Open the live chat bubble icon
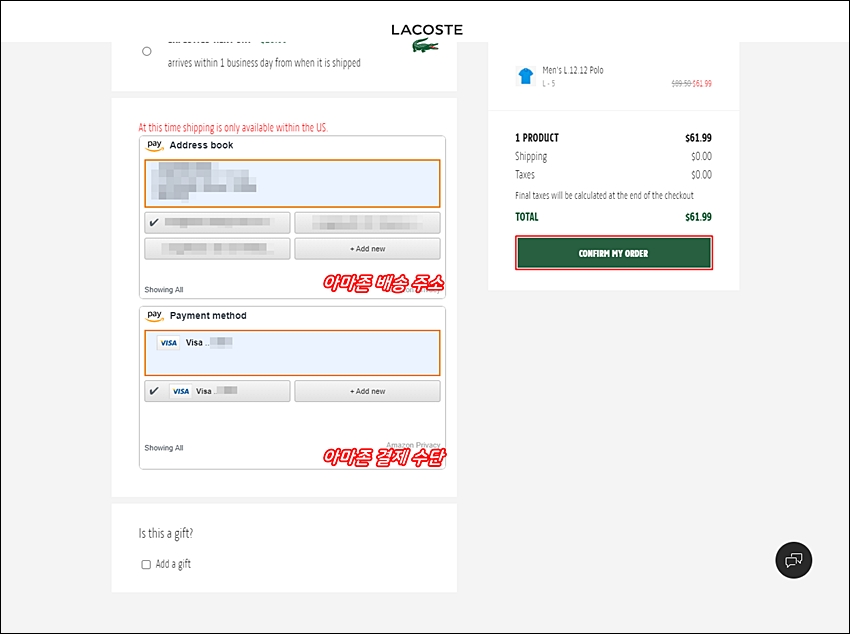Screen dimensions: 850x634 (794, 560)
